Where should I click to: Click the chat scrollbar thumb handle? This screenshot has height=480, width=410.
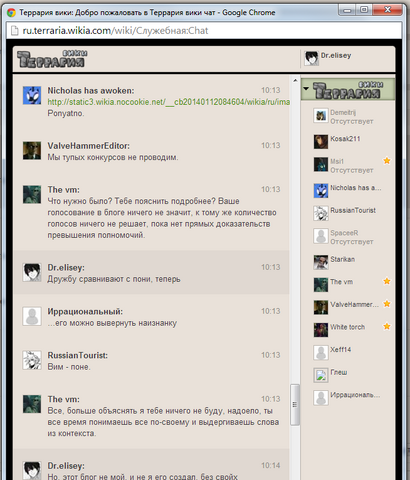pyautogui.click(x=295, y=405)
